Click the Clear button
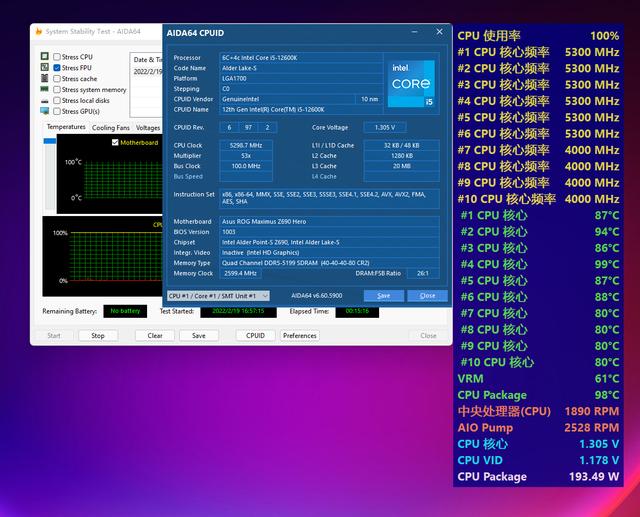This screenshot has height=517, width=640. [x=155, y=336]
